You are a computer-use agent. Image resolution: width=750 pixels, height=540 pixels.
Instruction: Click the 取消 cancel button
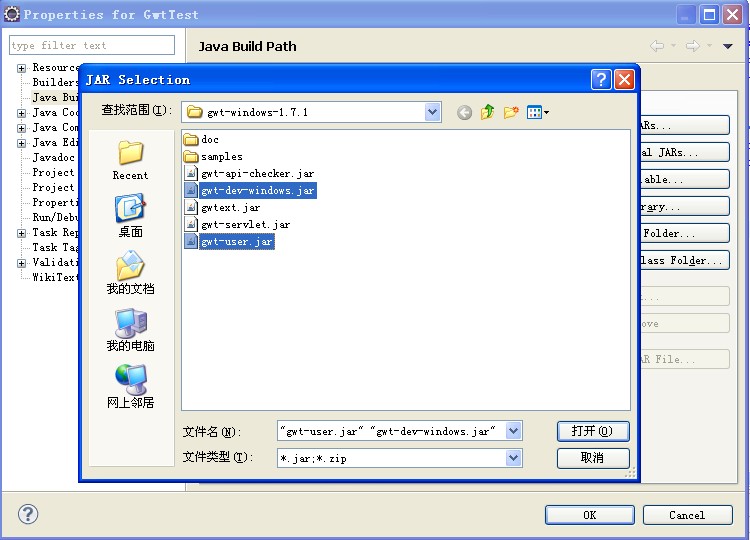(x=593, y=458)
